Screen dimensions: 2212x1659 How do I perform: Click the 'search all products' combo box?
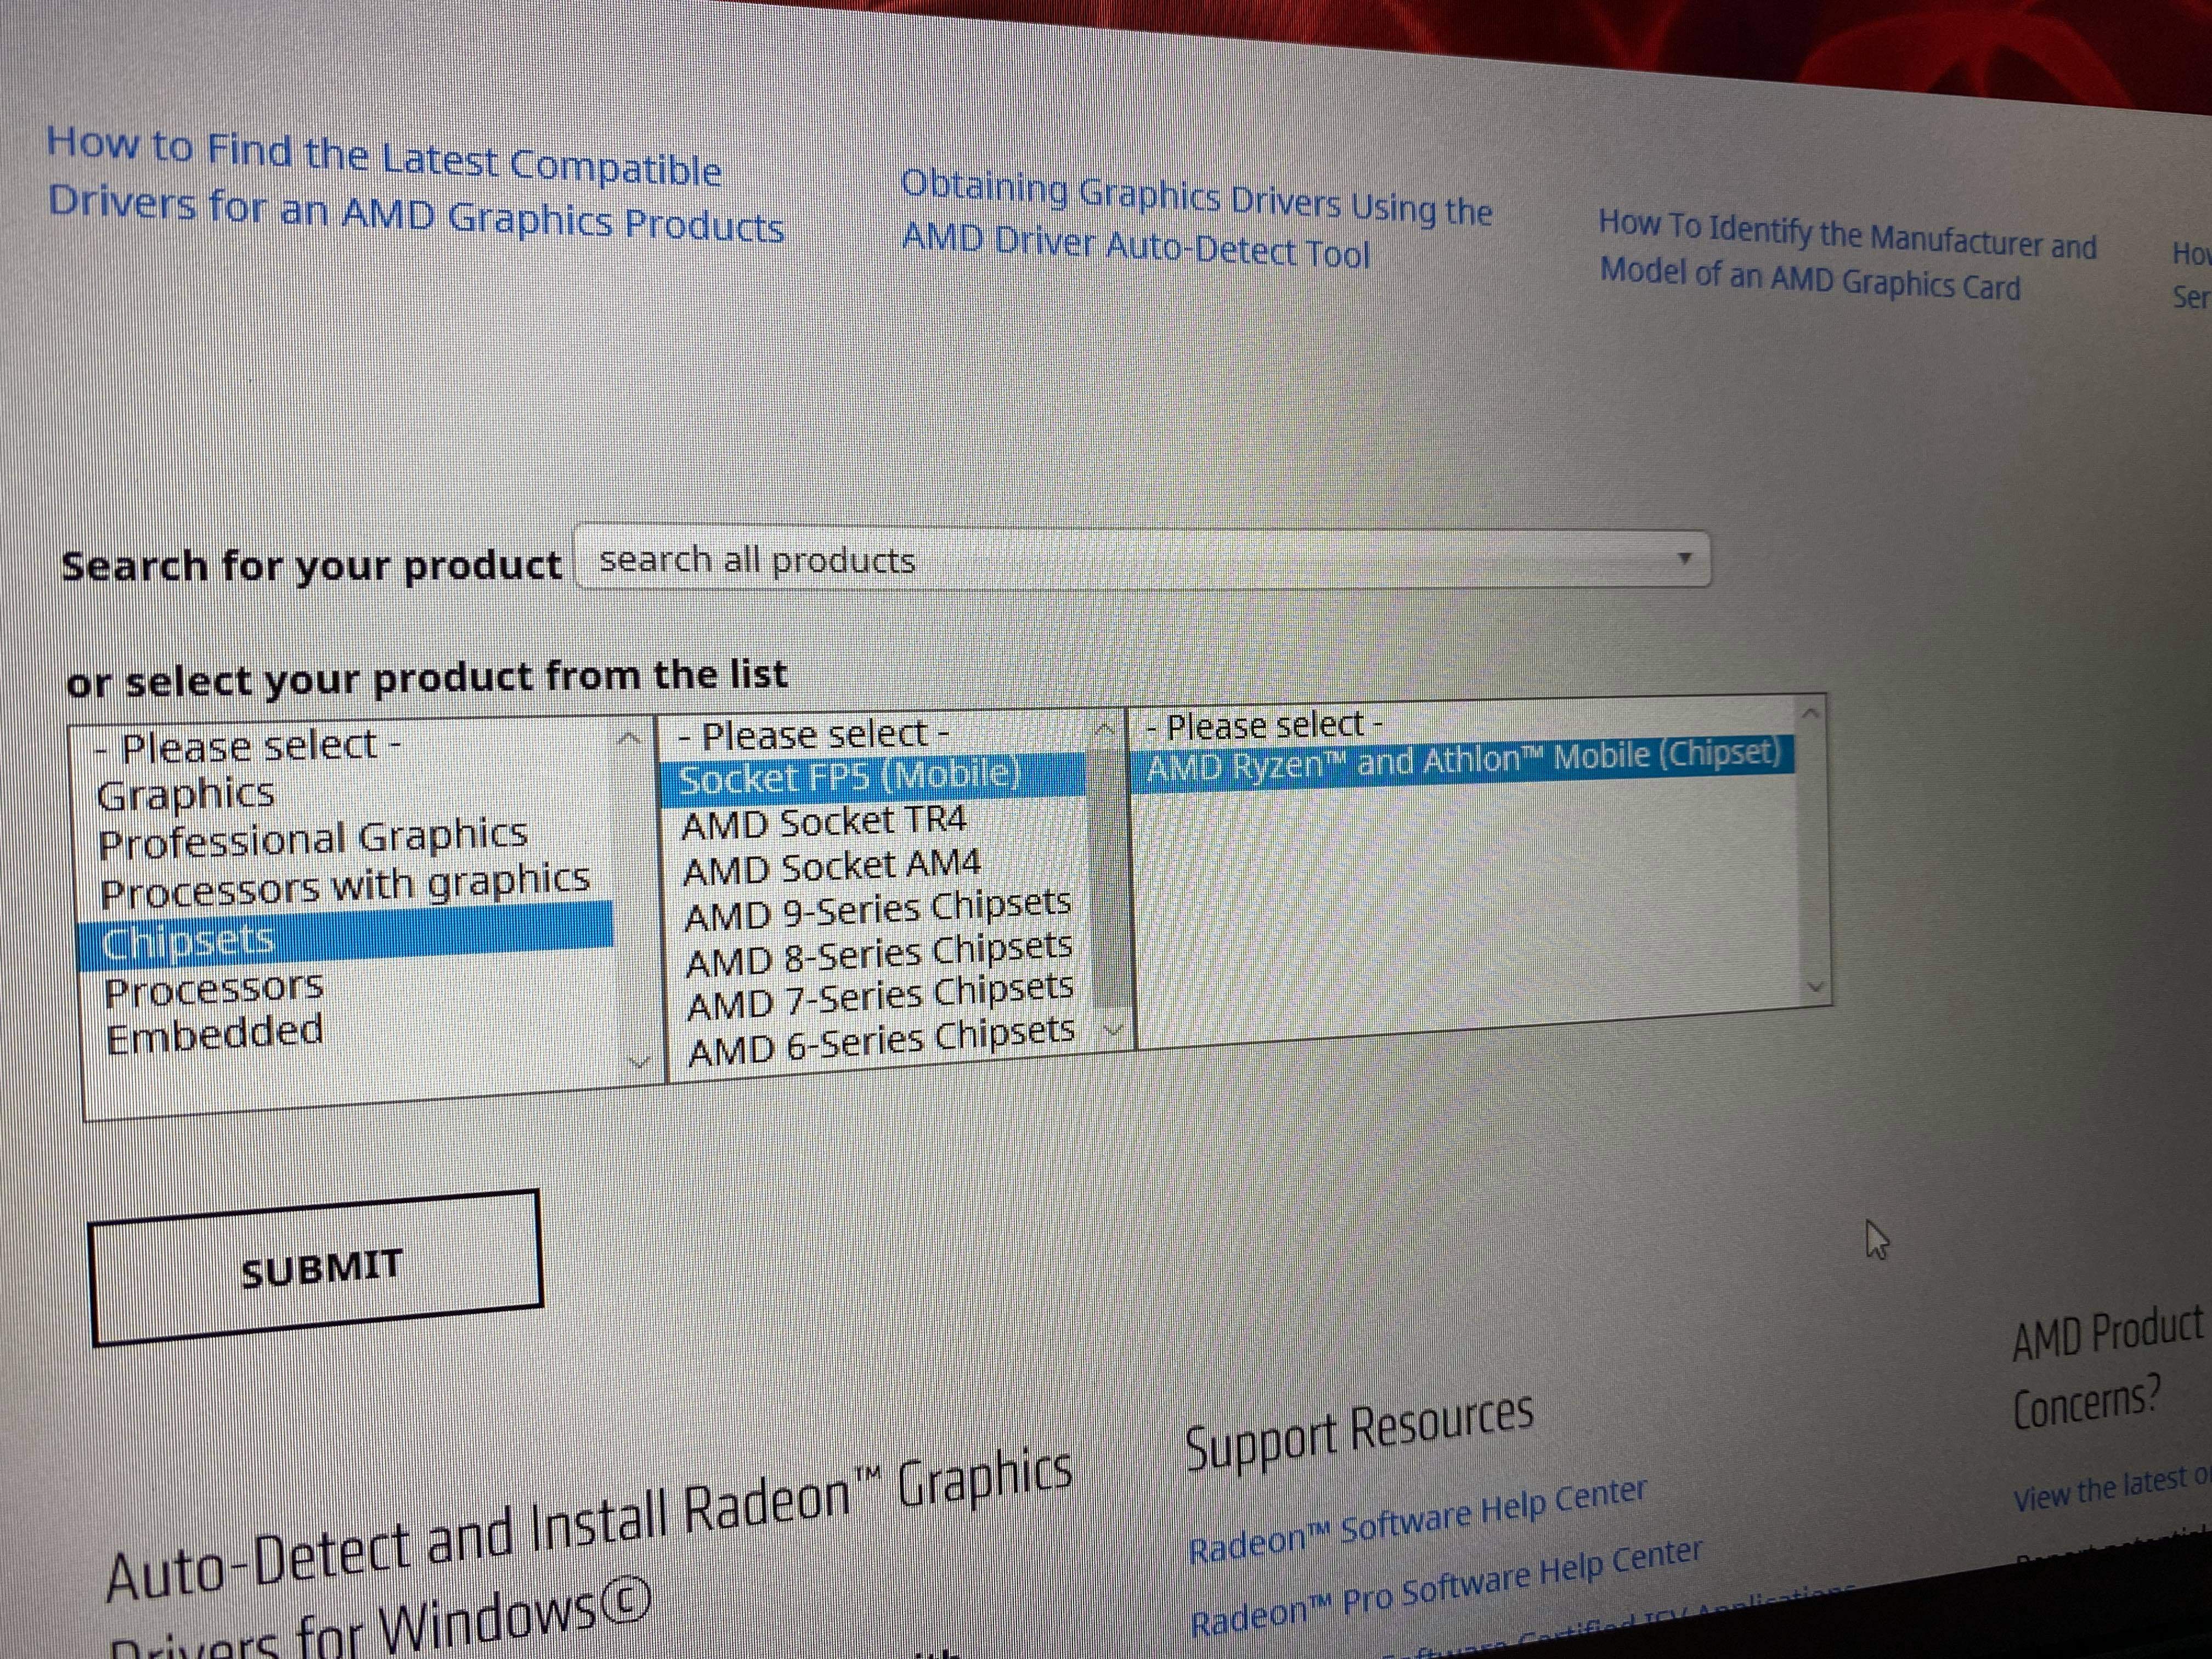pos(1142,559)
